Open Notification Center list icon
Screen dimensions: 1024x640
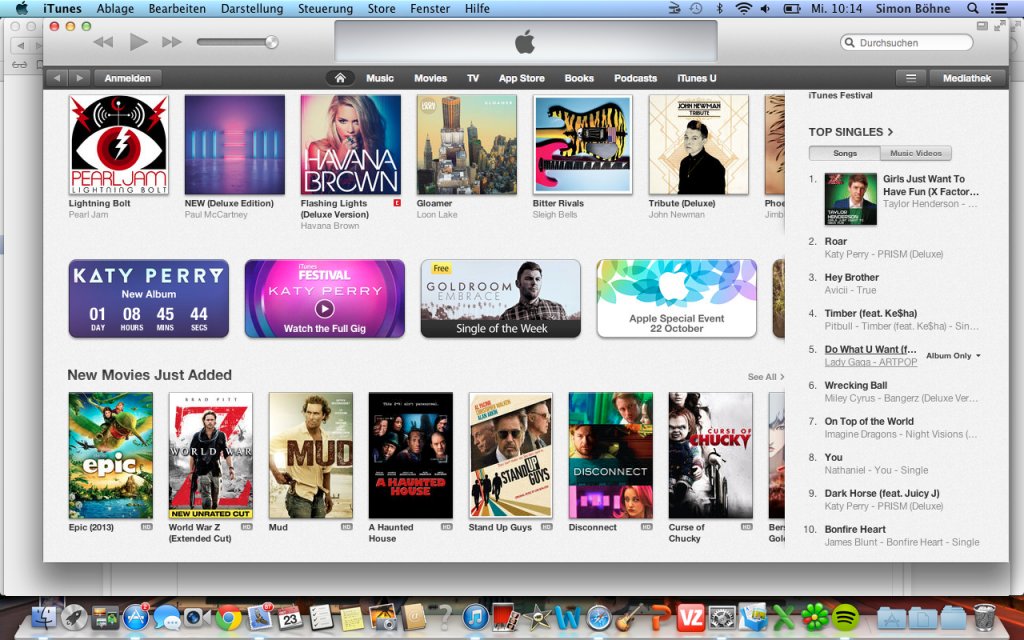[999, 8]
